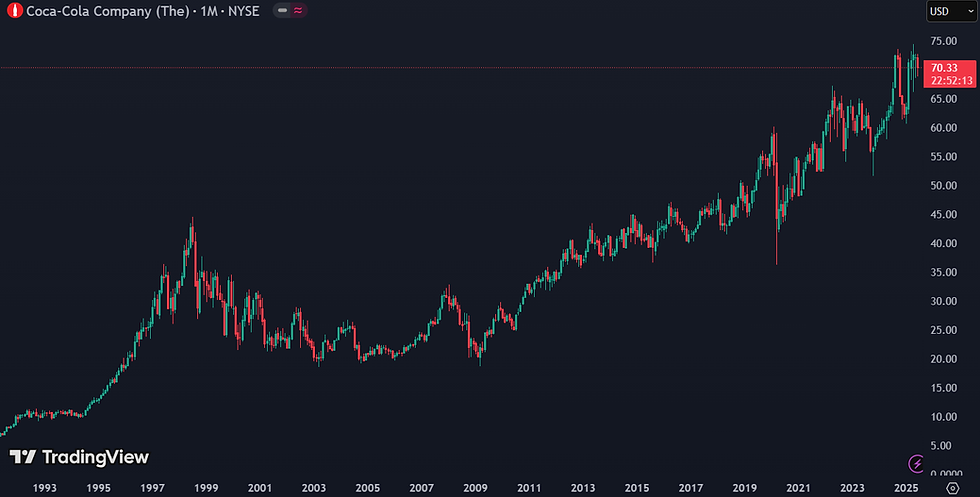Click the 60.00 price axis label
This screenshot has width=980, height=497.
pyautogui.click(x=944, y=128)
